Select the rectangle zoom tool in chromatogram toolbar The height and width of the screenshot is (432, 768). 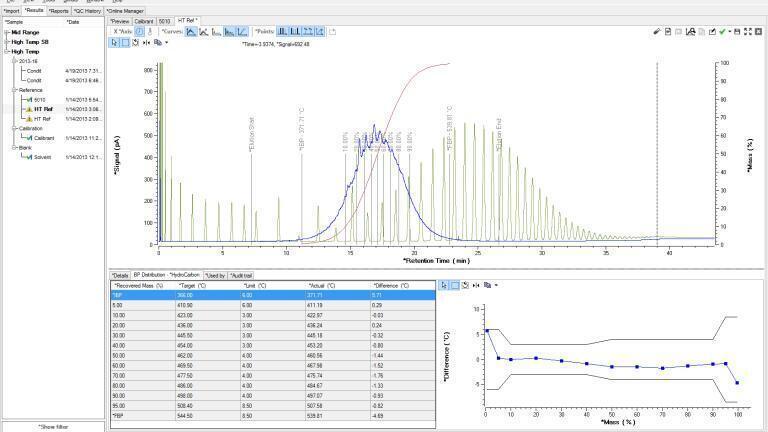click(x=125, y=43)
